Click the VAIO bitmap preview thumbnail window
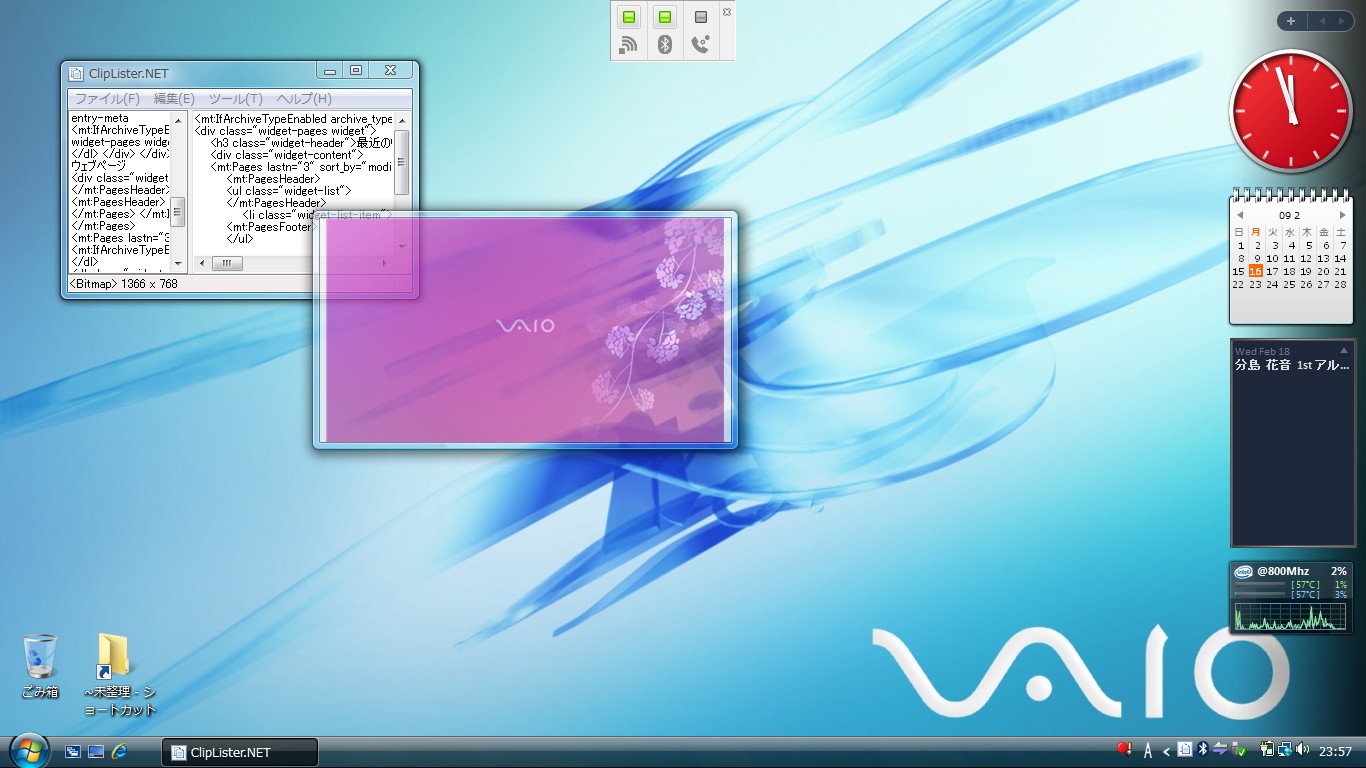Image resolution: width=1366 pixels, height=768 pixels. tap(525, 329)
